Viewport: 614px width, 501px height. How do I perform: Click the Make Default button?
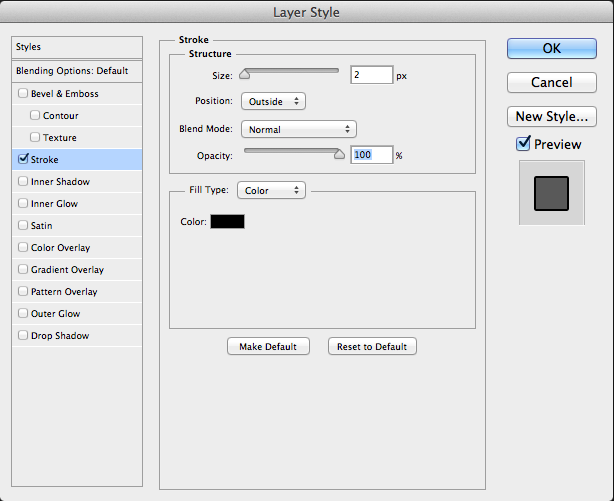tap(268, 347)
